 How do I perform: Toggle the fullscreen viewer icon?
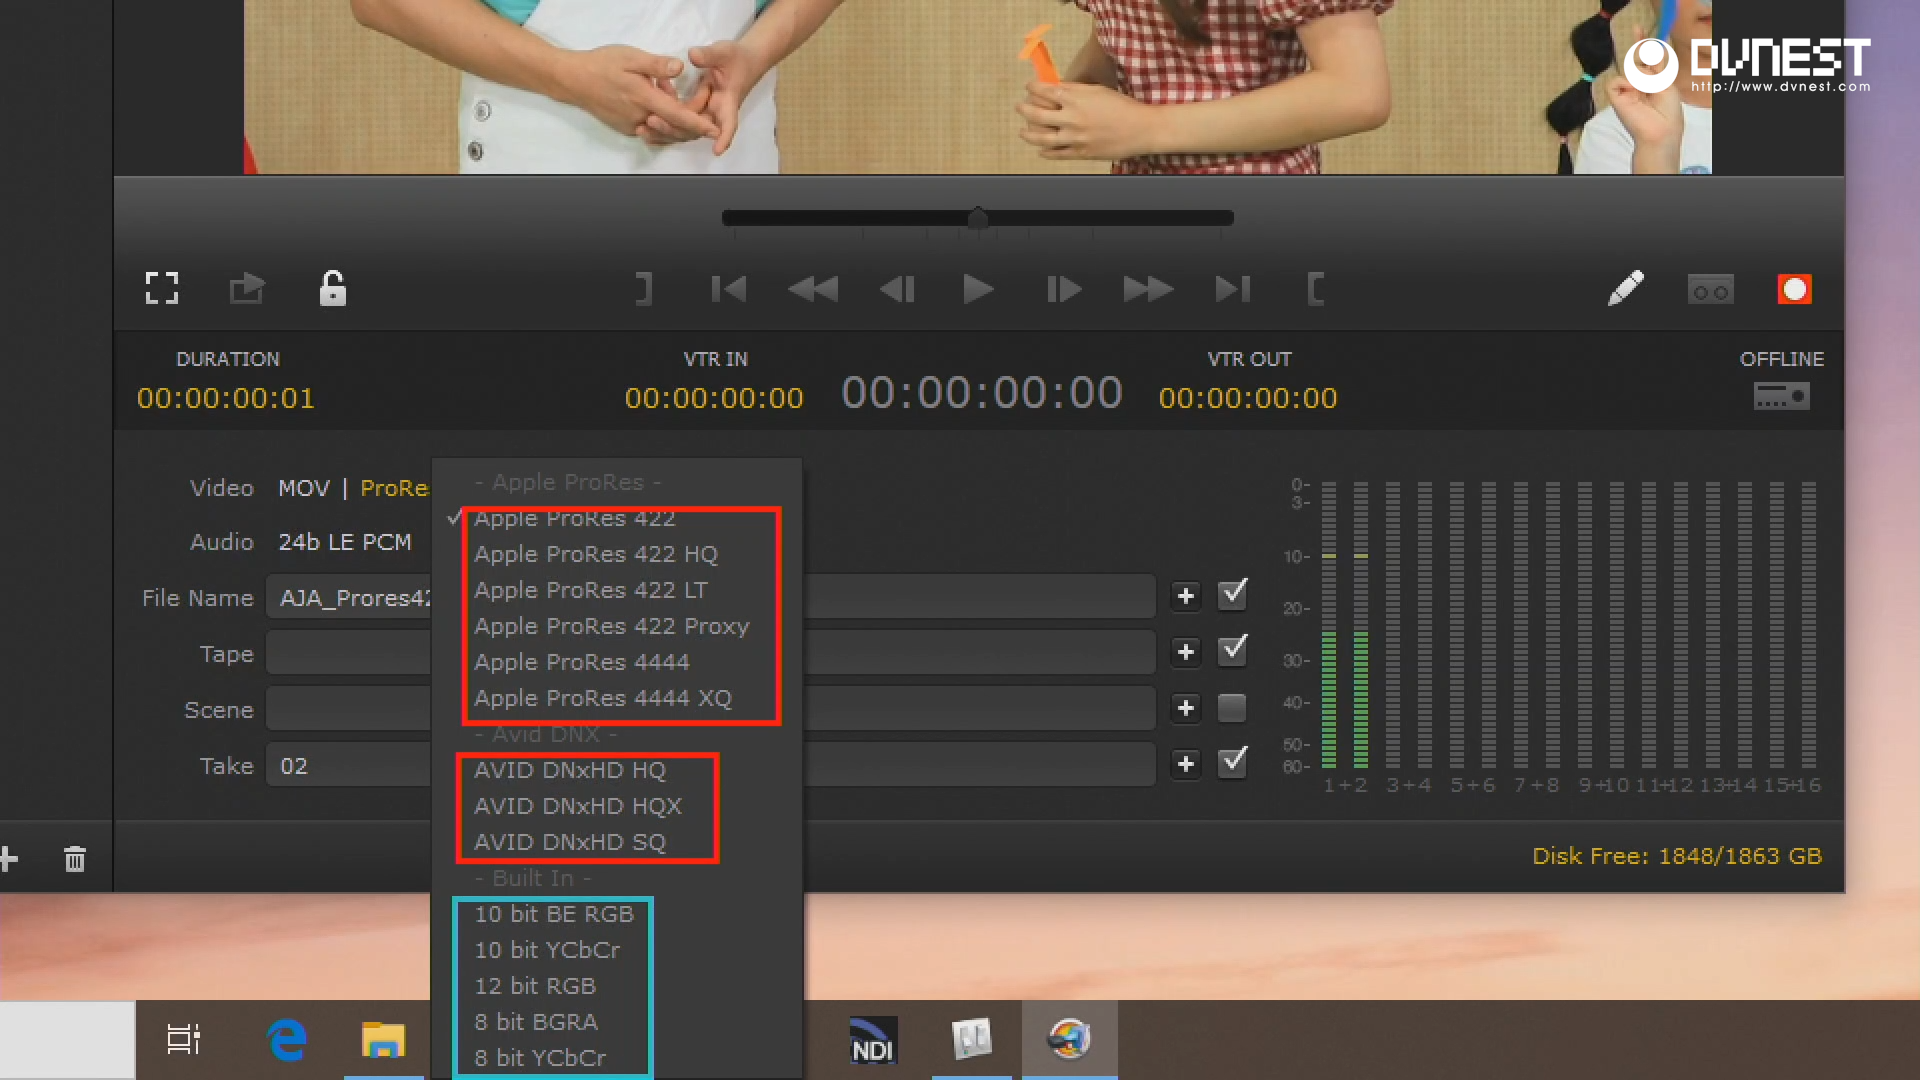[162, 289]
